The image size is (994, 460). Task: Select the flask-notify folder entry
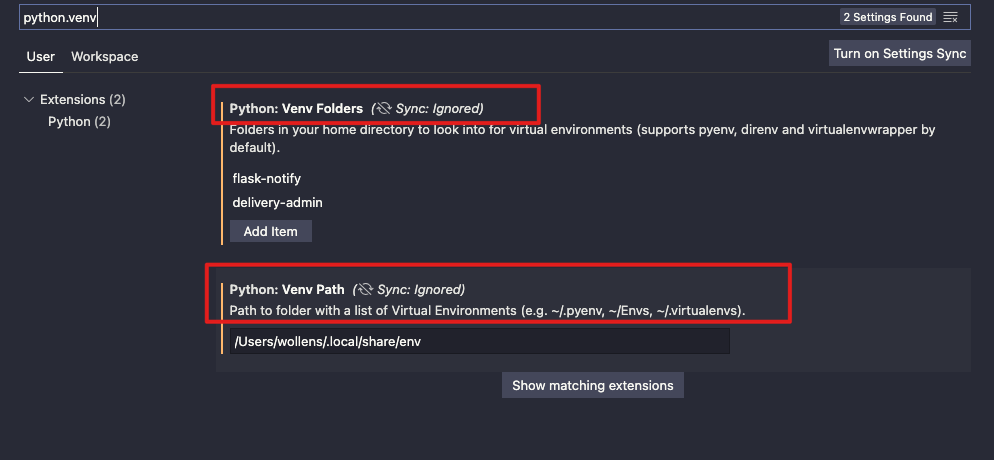(266, 178)
